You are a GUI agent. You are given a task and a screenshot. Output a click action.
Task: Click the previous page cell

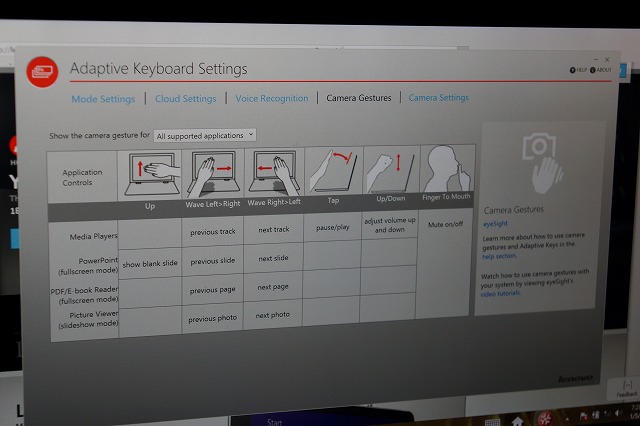212,290
